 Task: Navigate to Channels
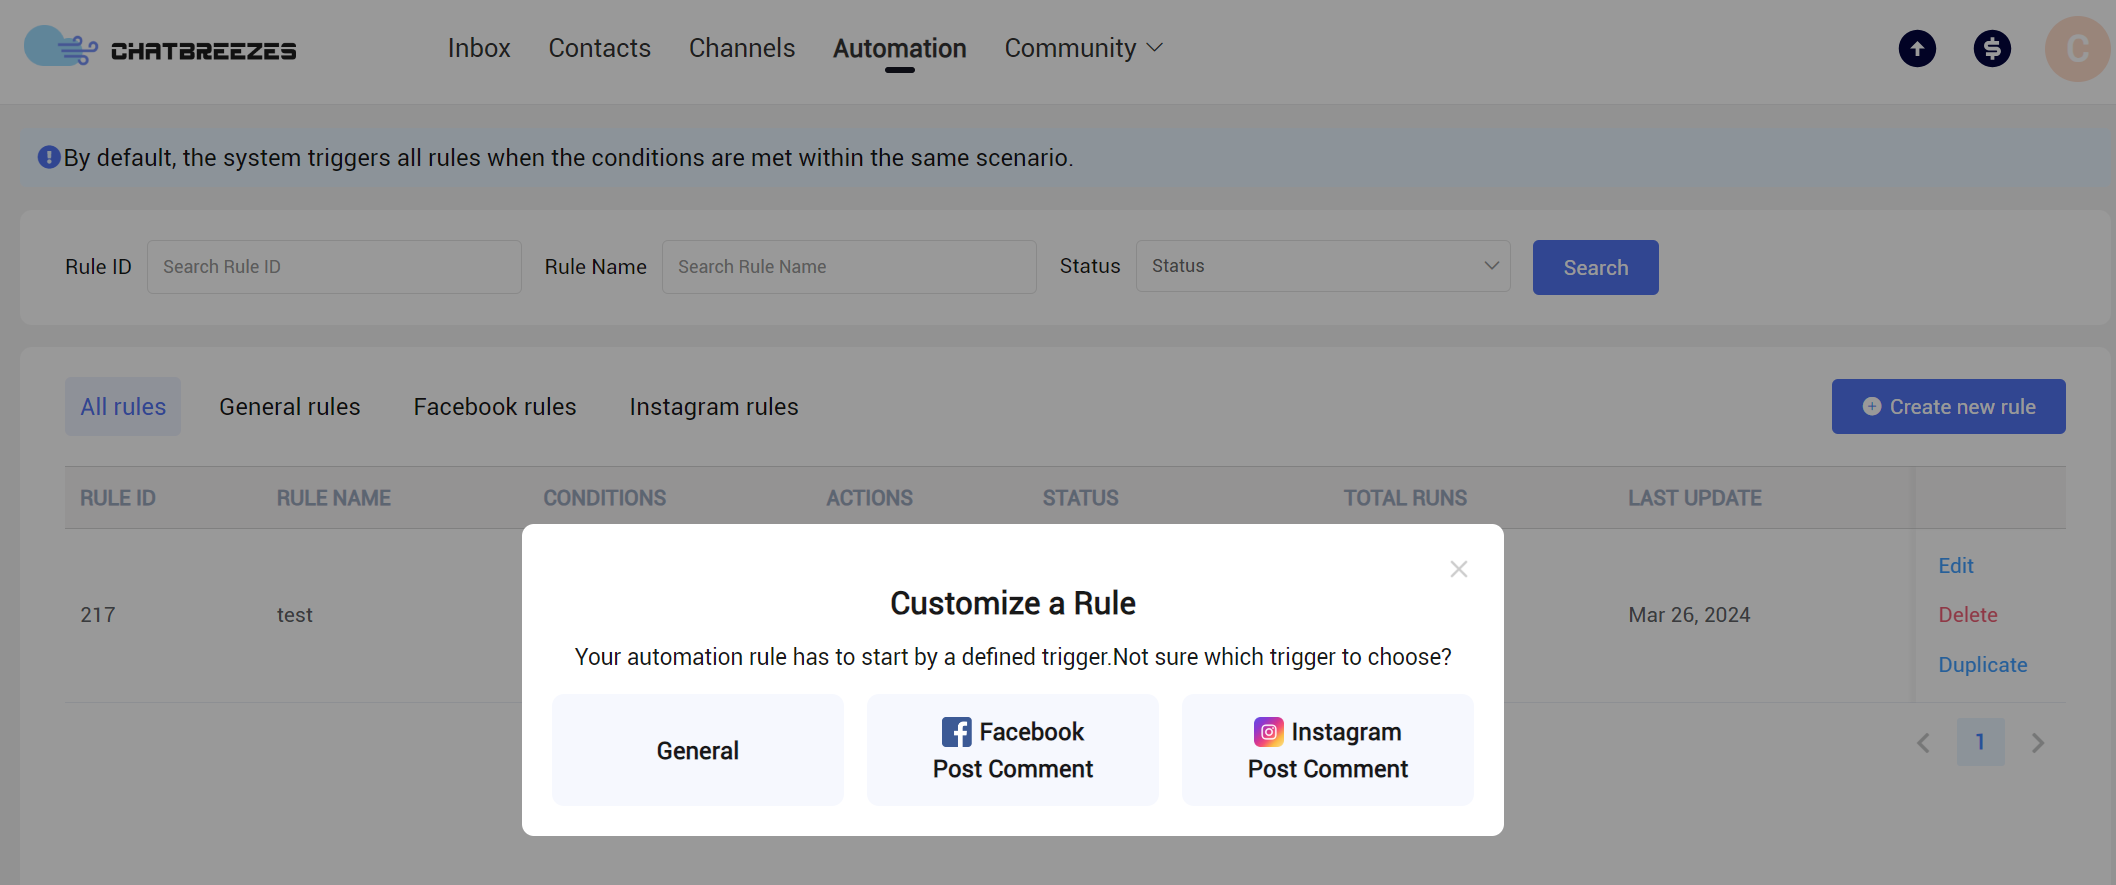(x=742, y=48)
